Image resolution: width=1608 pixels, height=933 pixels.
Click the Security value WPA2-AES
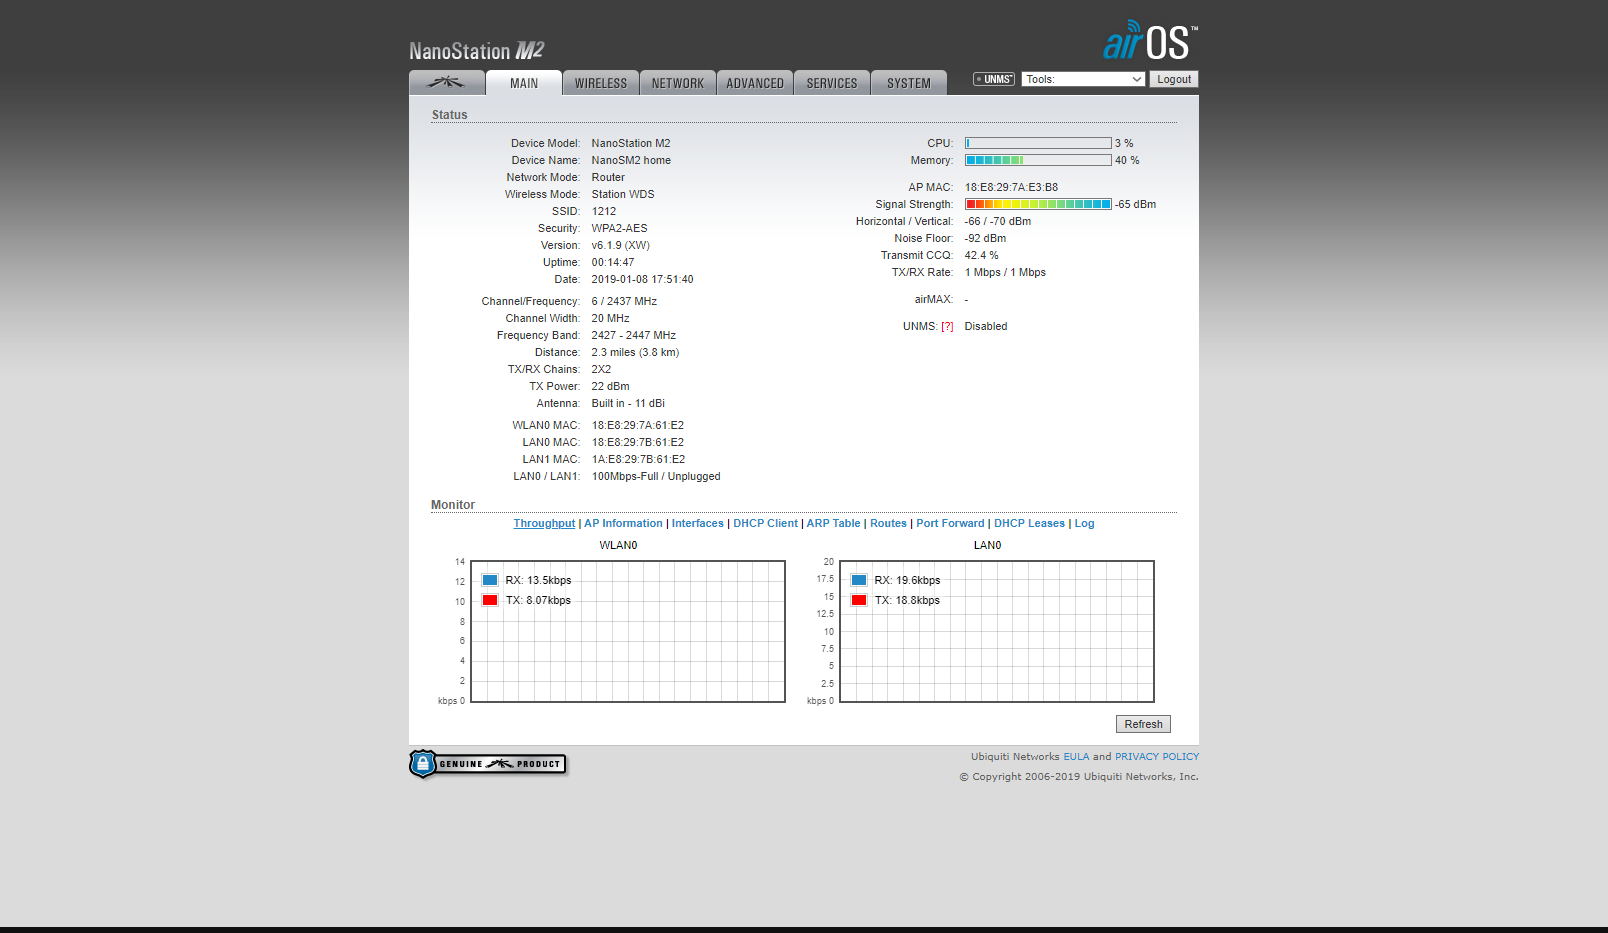click(x=619, y=228)
